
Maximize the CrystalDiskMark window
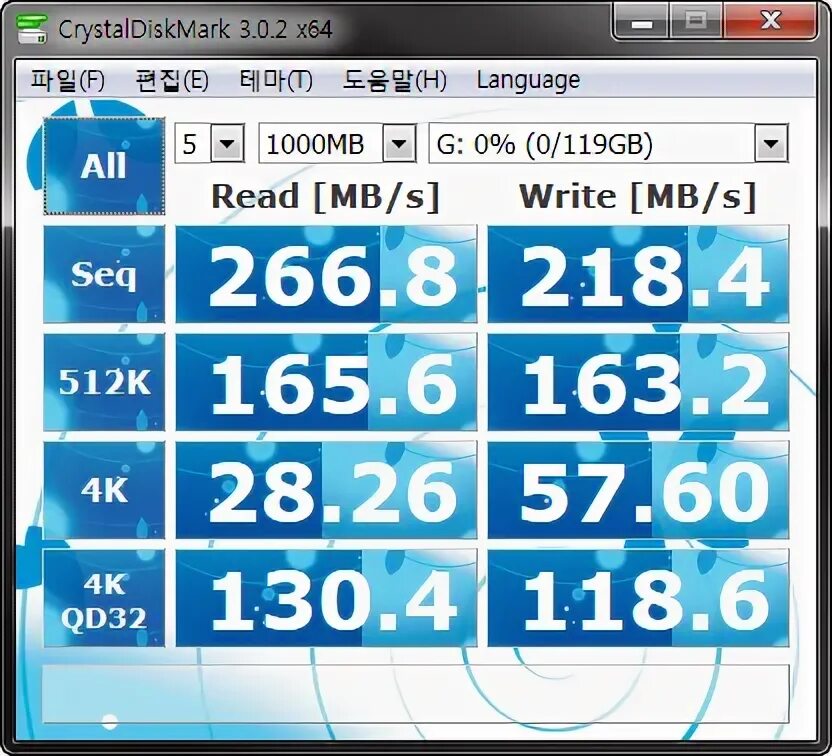696,22
